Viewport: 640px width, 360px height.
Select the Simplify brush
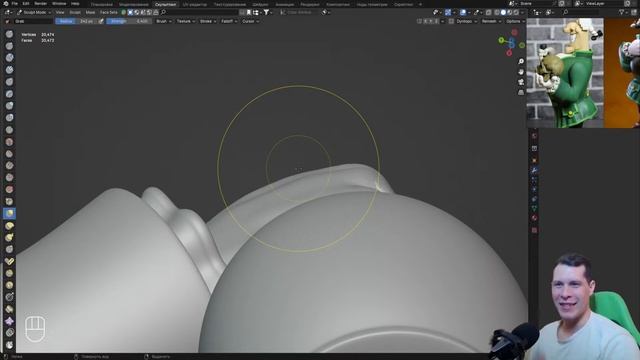click(x=9, y=333)
